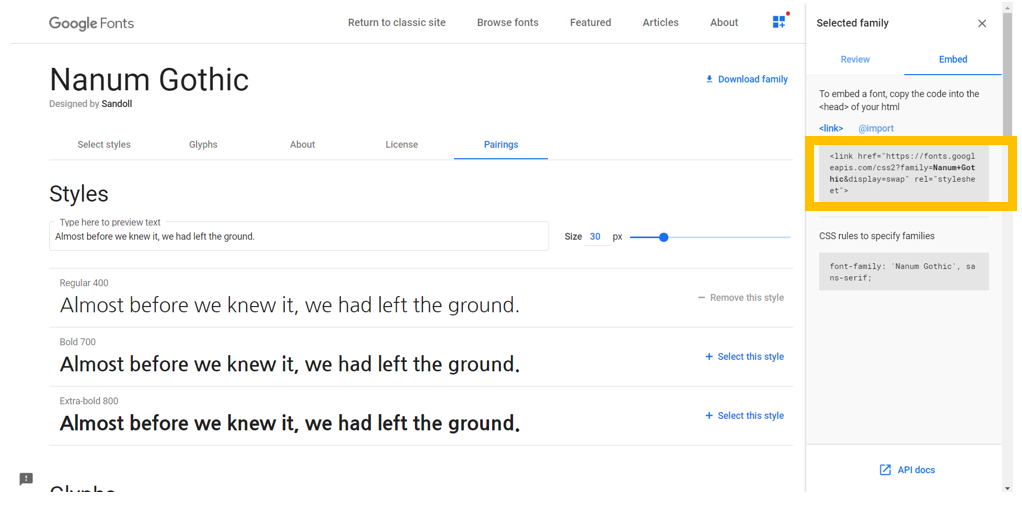
Task: Open Return to classic site
Action: point(397,22)
